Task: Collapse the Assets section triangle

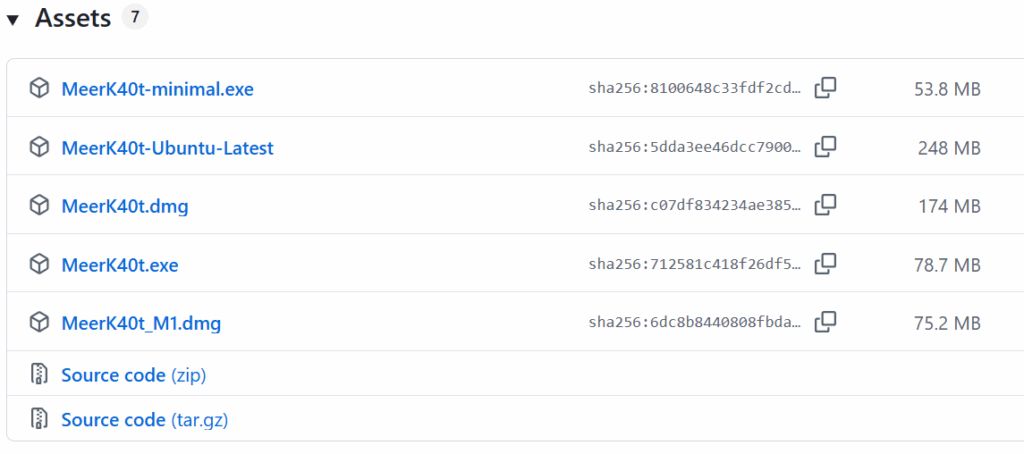Action: 13,20
